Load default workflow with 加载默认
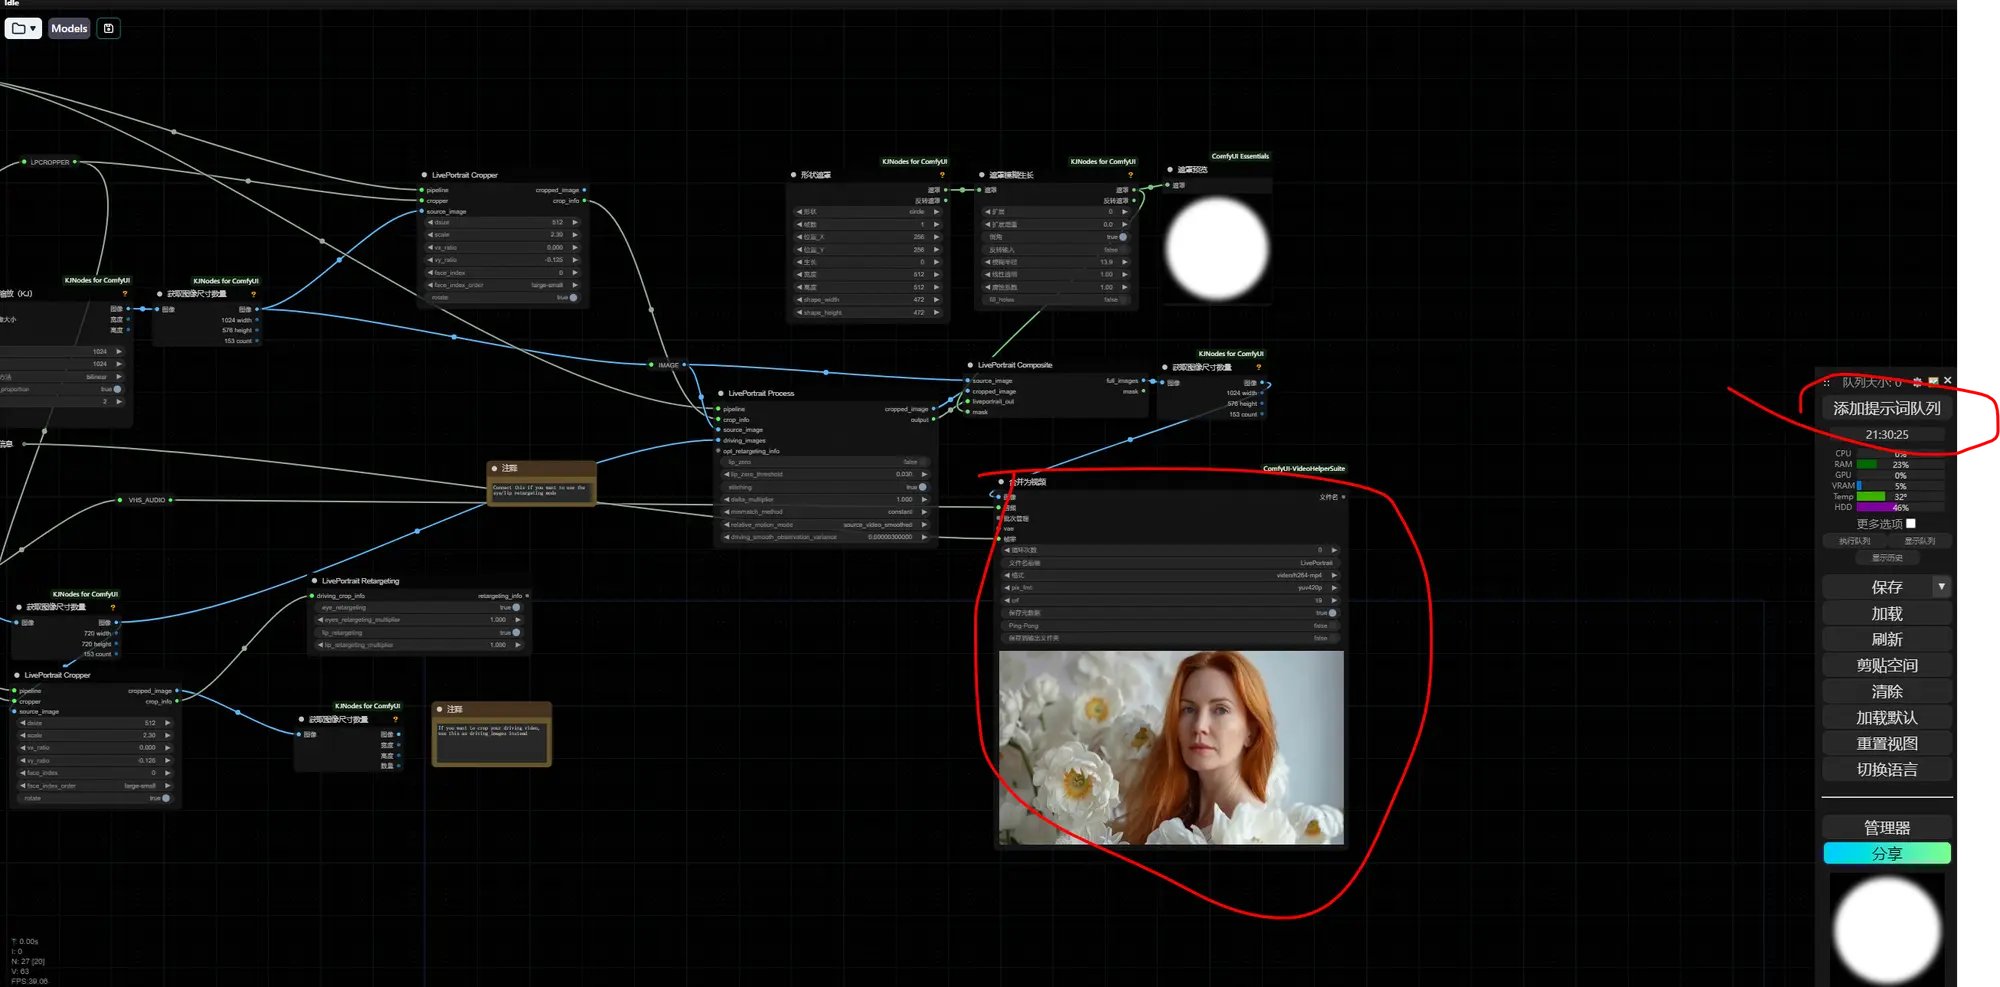The height and width of the screenshot is (987, 2000). [1887, 717]
